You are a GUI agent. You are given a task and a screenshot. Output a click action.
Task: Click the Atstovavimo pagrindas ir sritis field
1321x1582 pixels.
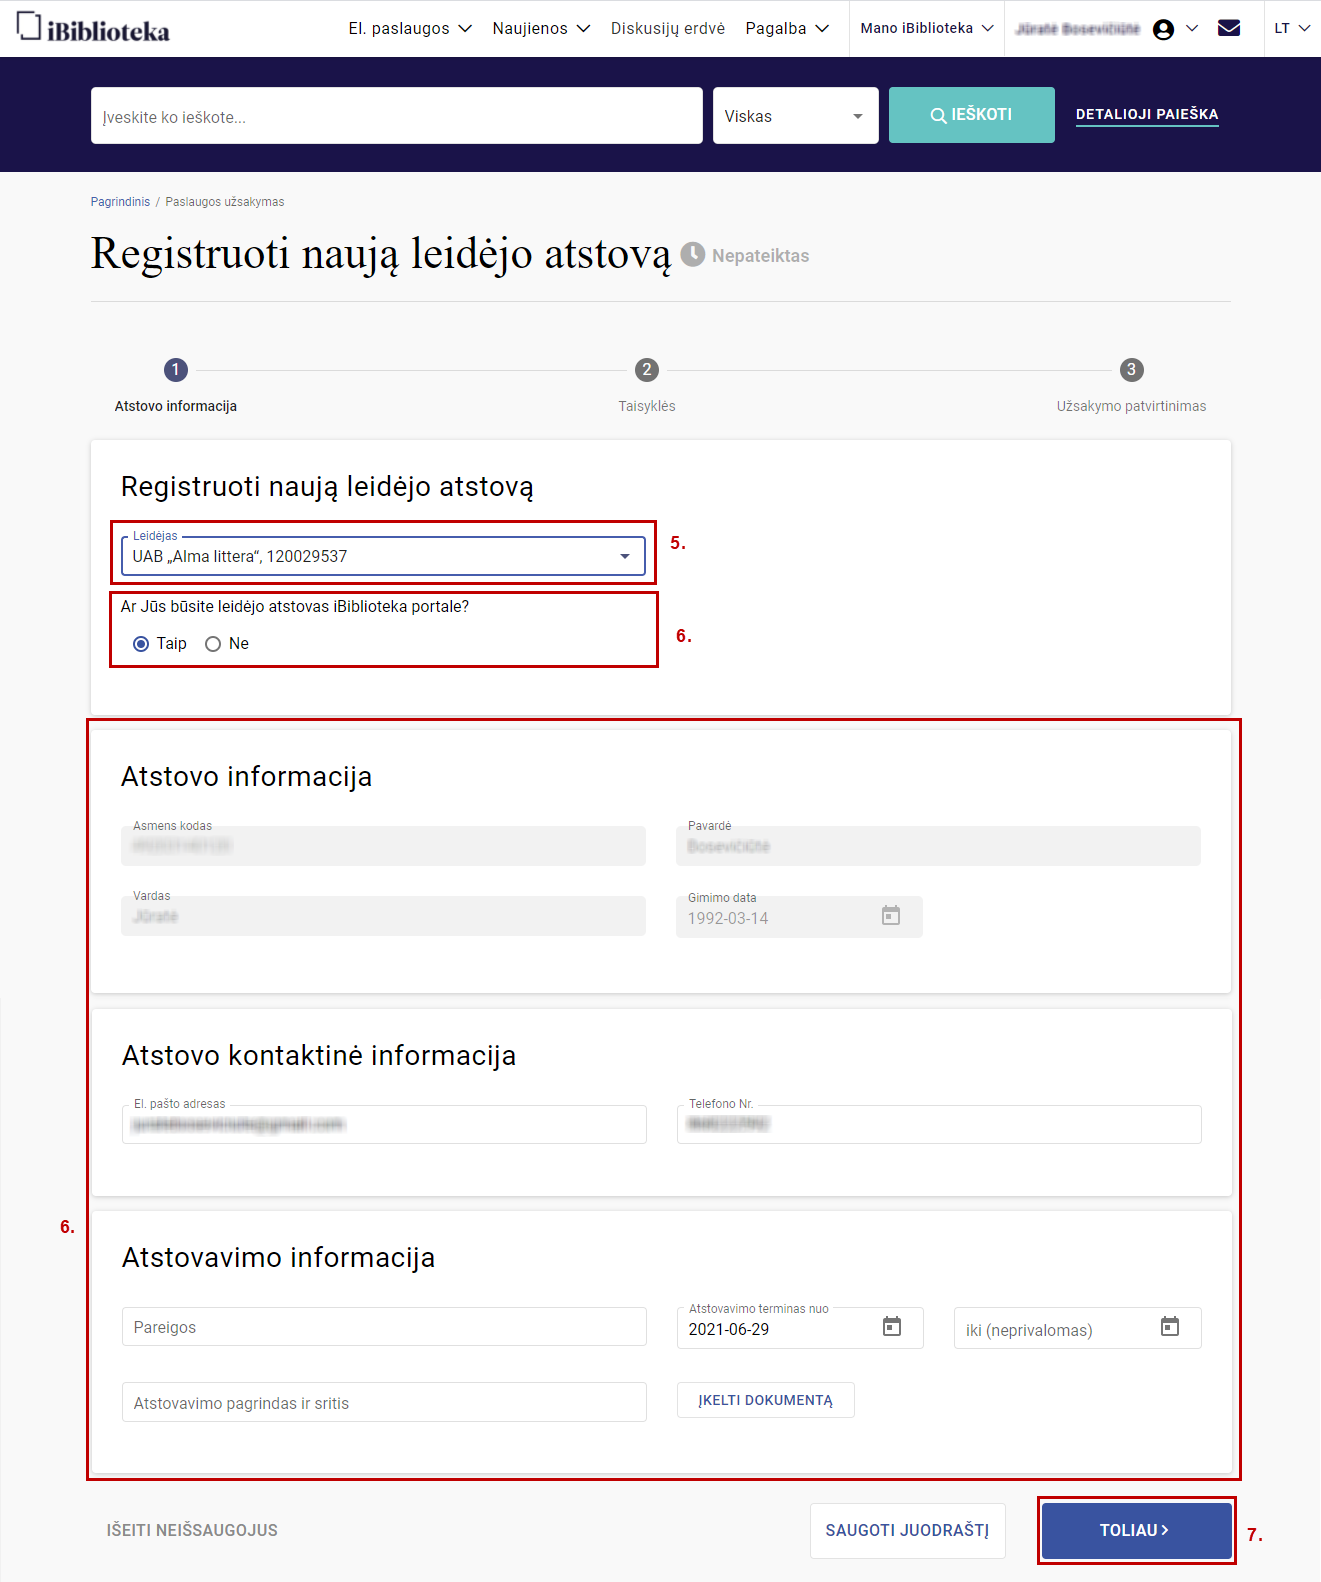pos(384,1402)
